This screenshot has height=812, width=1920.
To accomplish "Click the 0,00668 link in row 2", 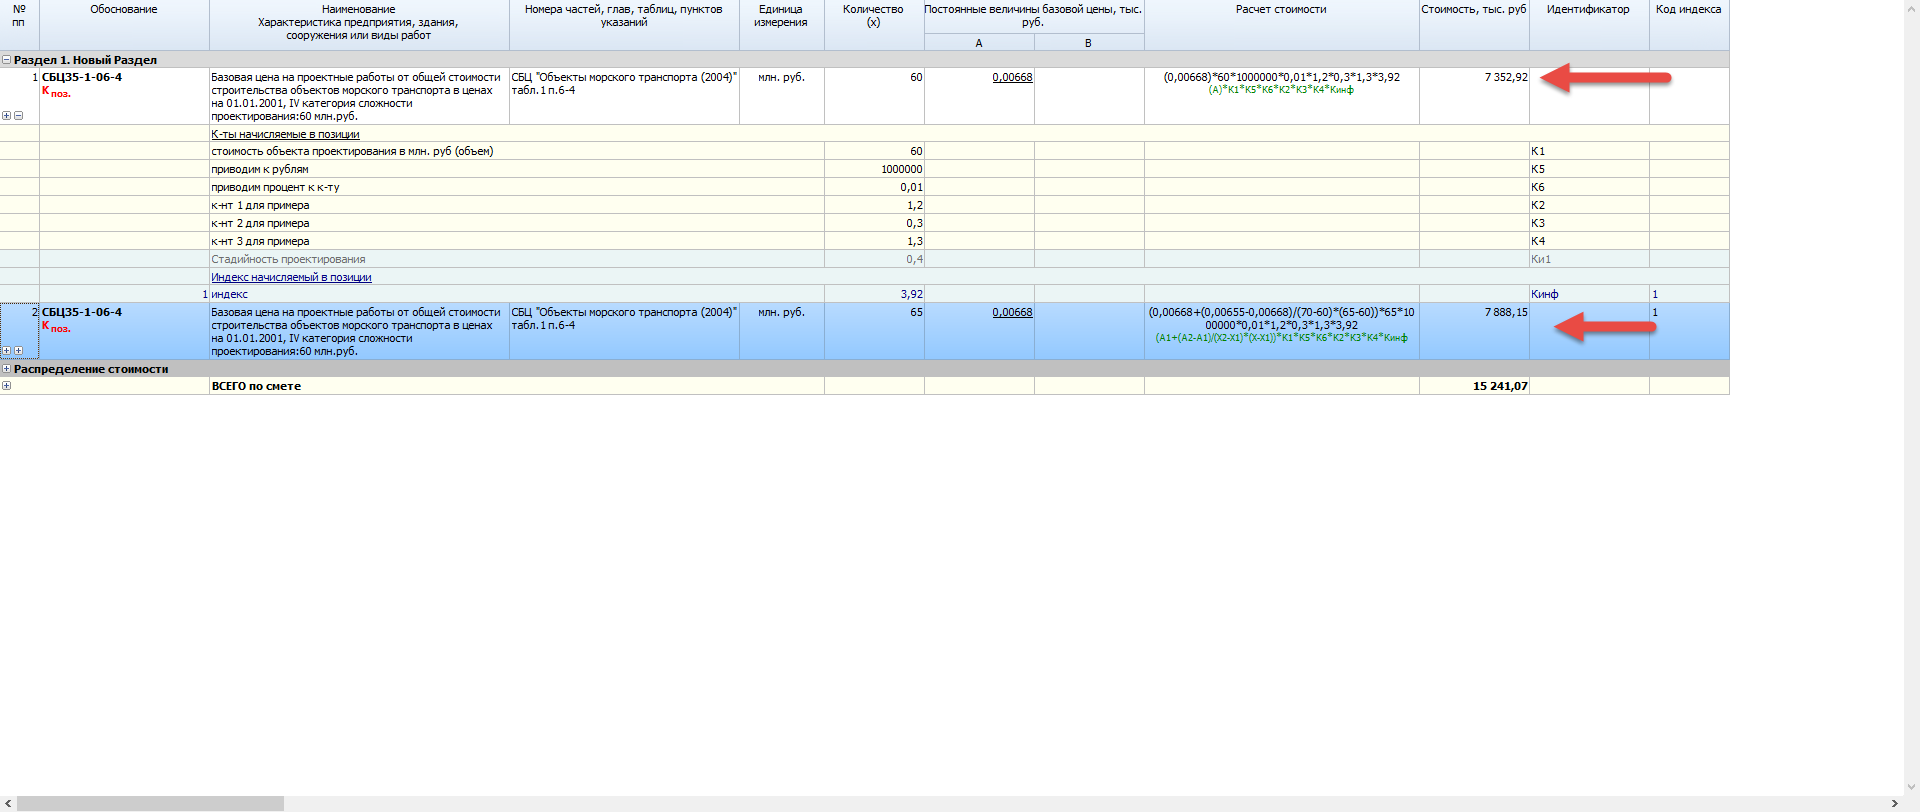I will tap(1012, 312).
